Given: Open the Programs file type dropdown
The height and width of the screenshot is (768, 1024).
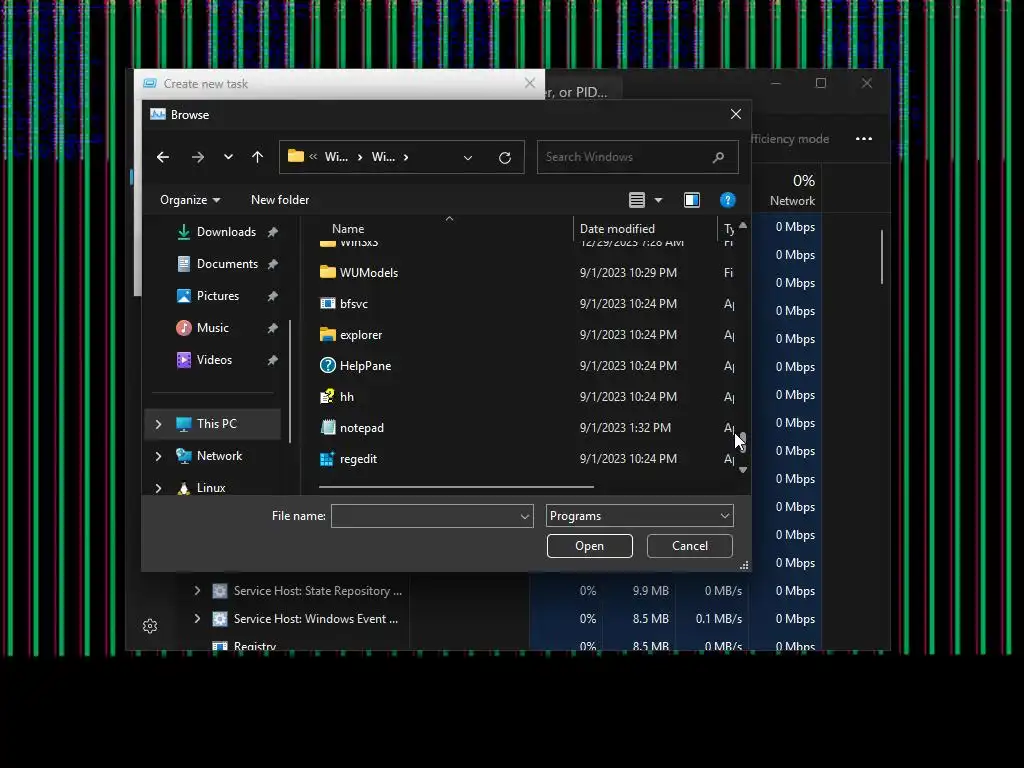Looking at the screenshot, I should pos(639,516).
